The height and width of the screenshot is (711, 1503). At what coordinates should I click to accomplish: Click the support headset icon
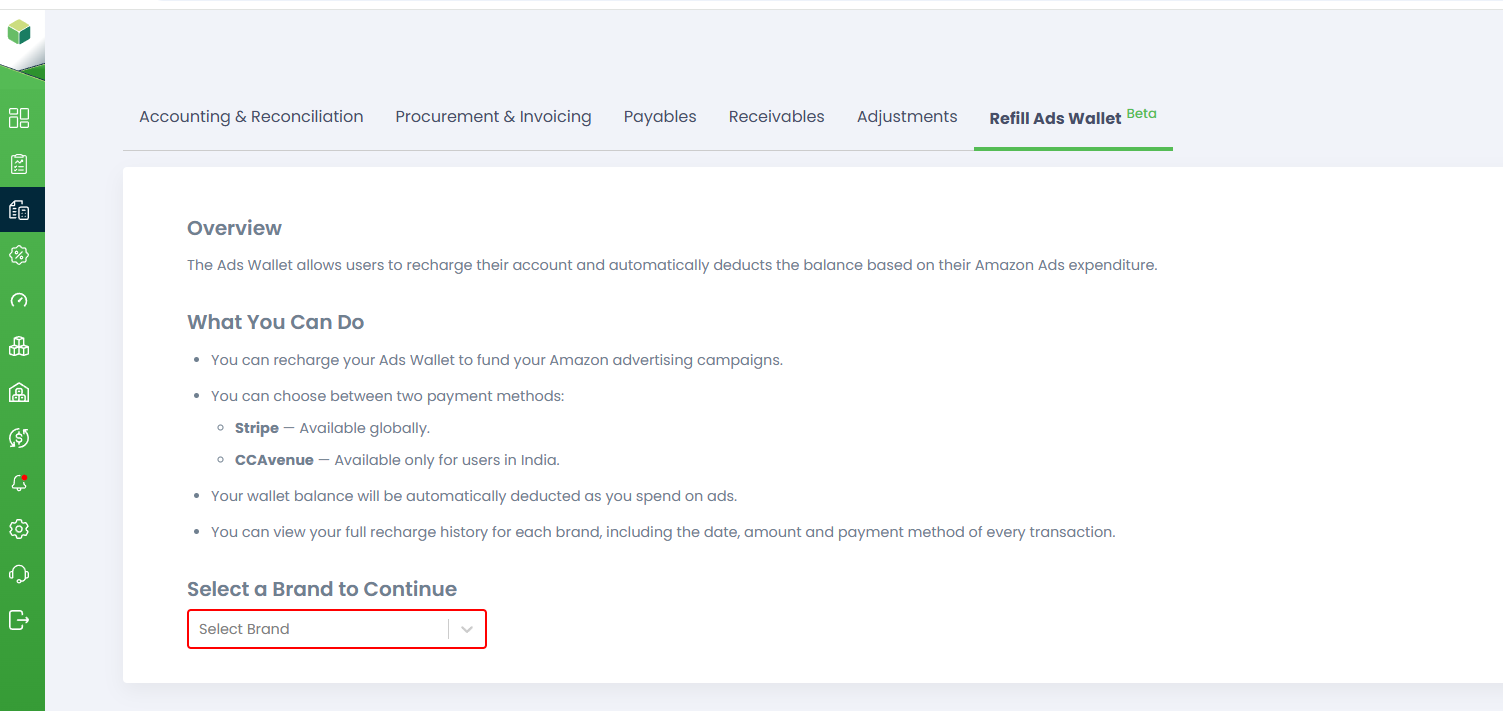pos(19,574)
